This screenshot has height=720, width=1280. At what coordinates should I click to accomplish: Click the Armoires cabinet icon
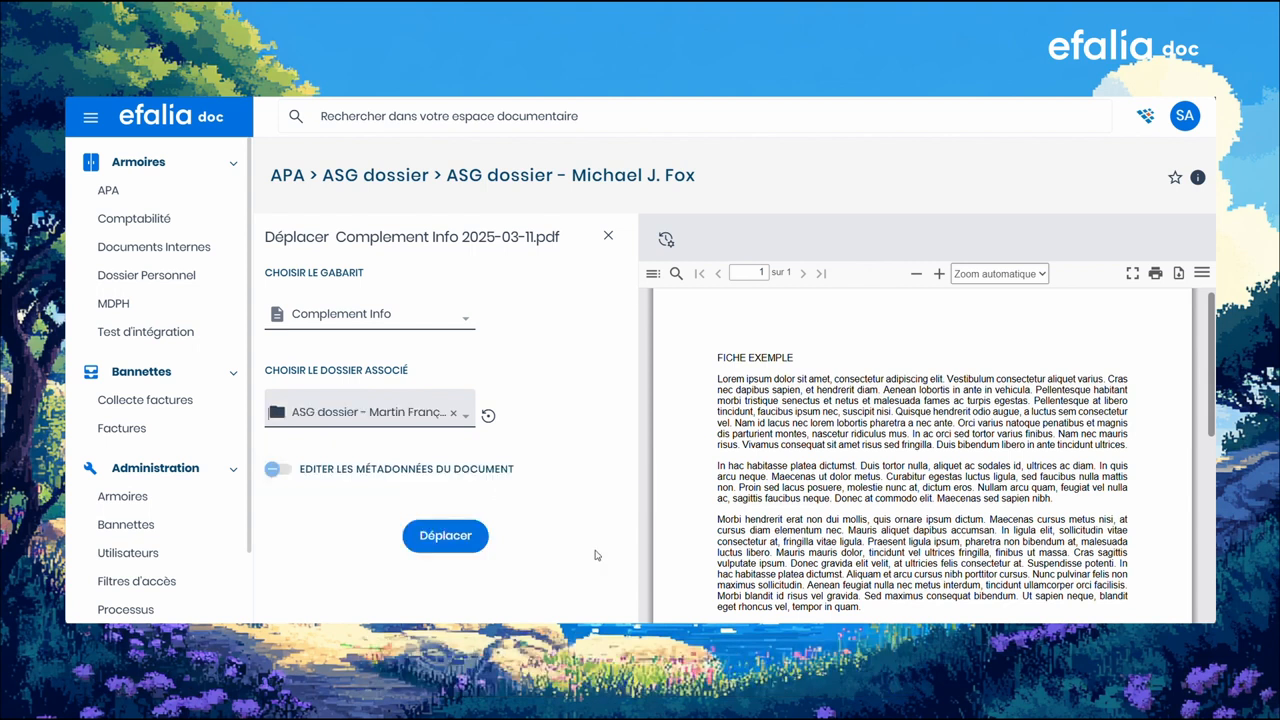[91, 162]
